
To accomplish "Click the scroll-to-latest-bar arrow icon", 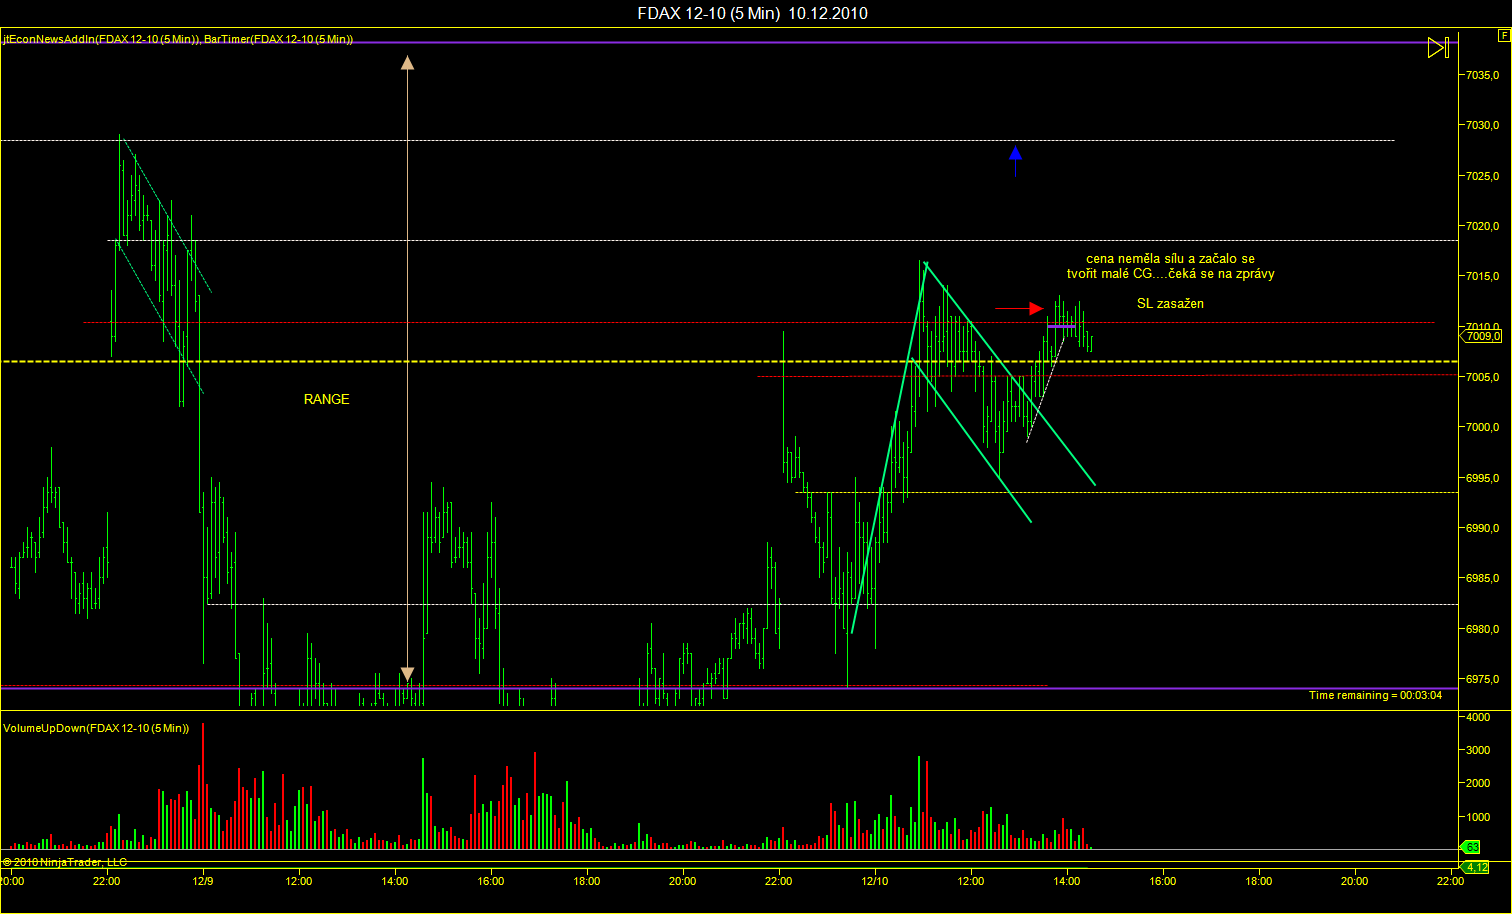I will (1438, 47).
